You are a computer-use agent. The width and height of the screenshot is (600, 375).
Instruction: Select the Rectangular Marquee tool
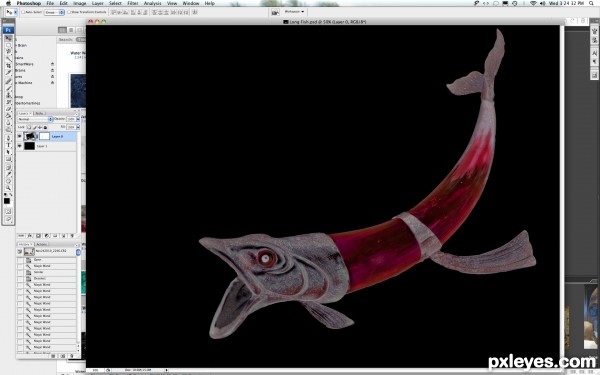point(8,45)
